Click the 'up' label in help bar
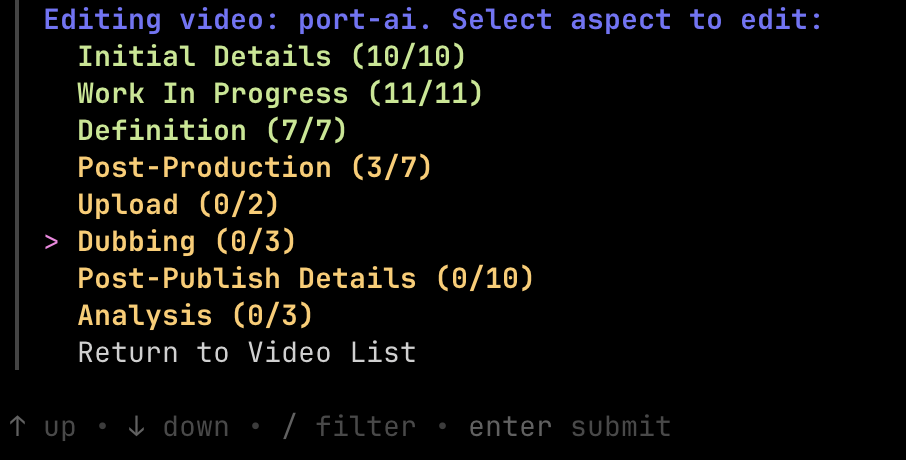 [60, 427]
